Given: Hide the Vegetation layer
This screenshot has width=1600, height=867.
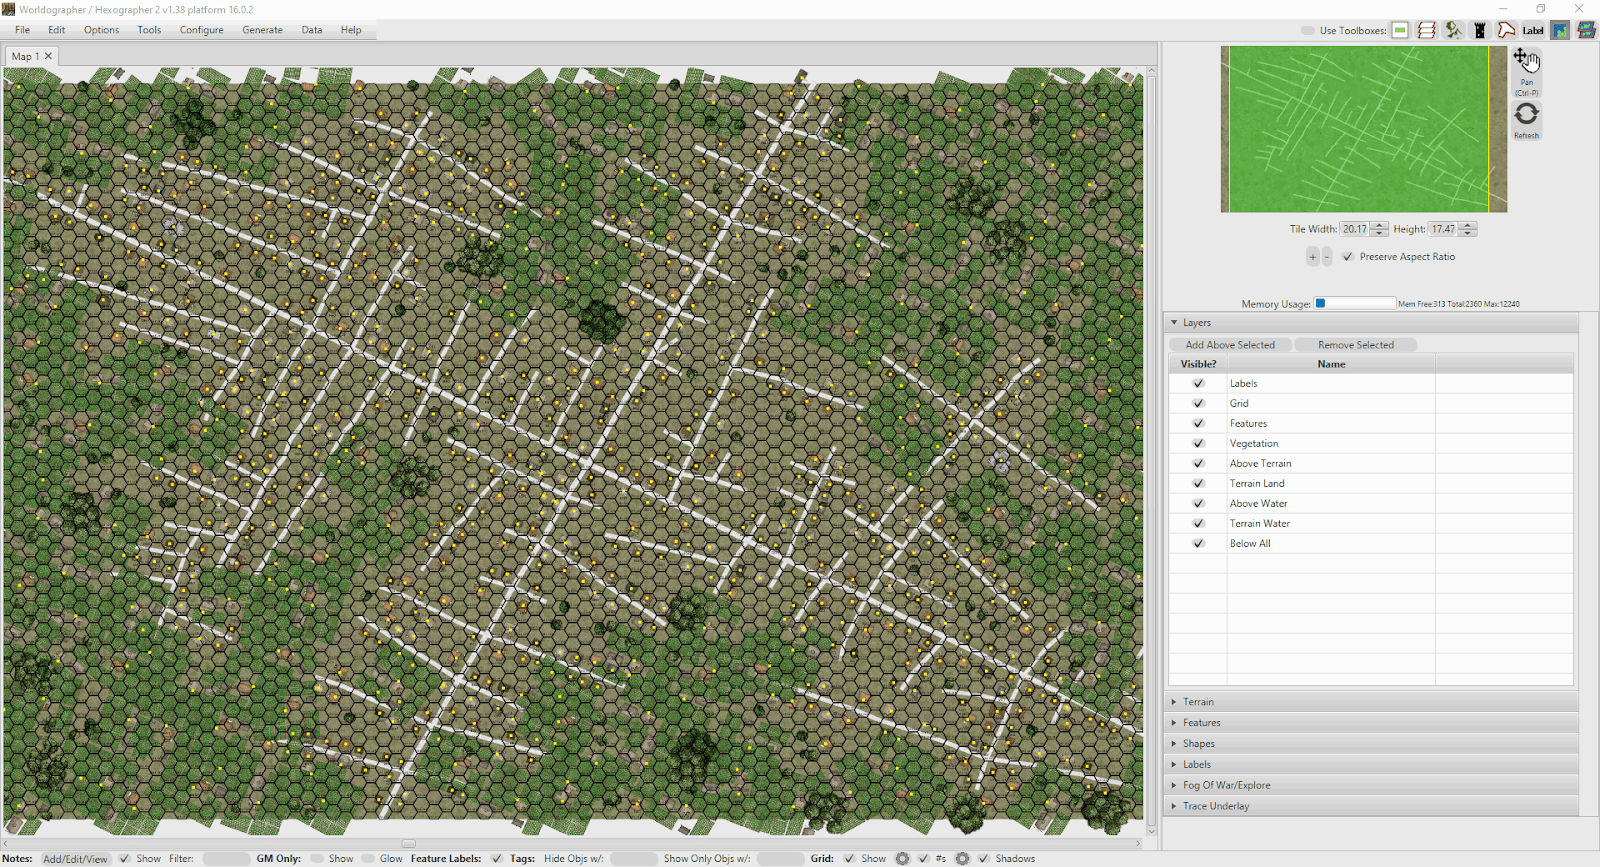Looking at the screenshot, I should [1198, 443].
